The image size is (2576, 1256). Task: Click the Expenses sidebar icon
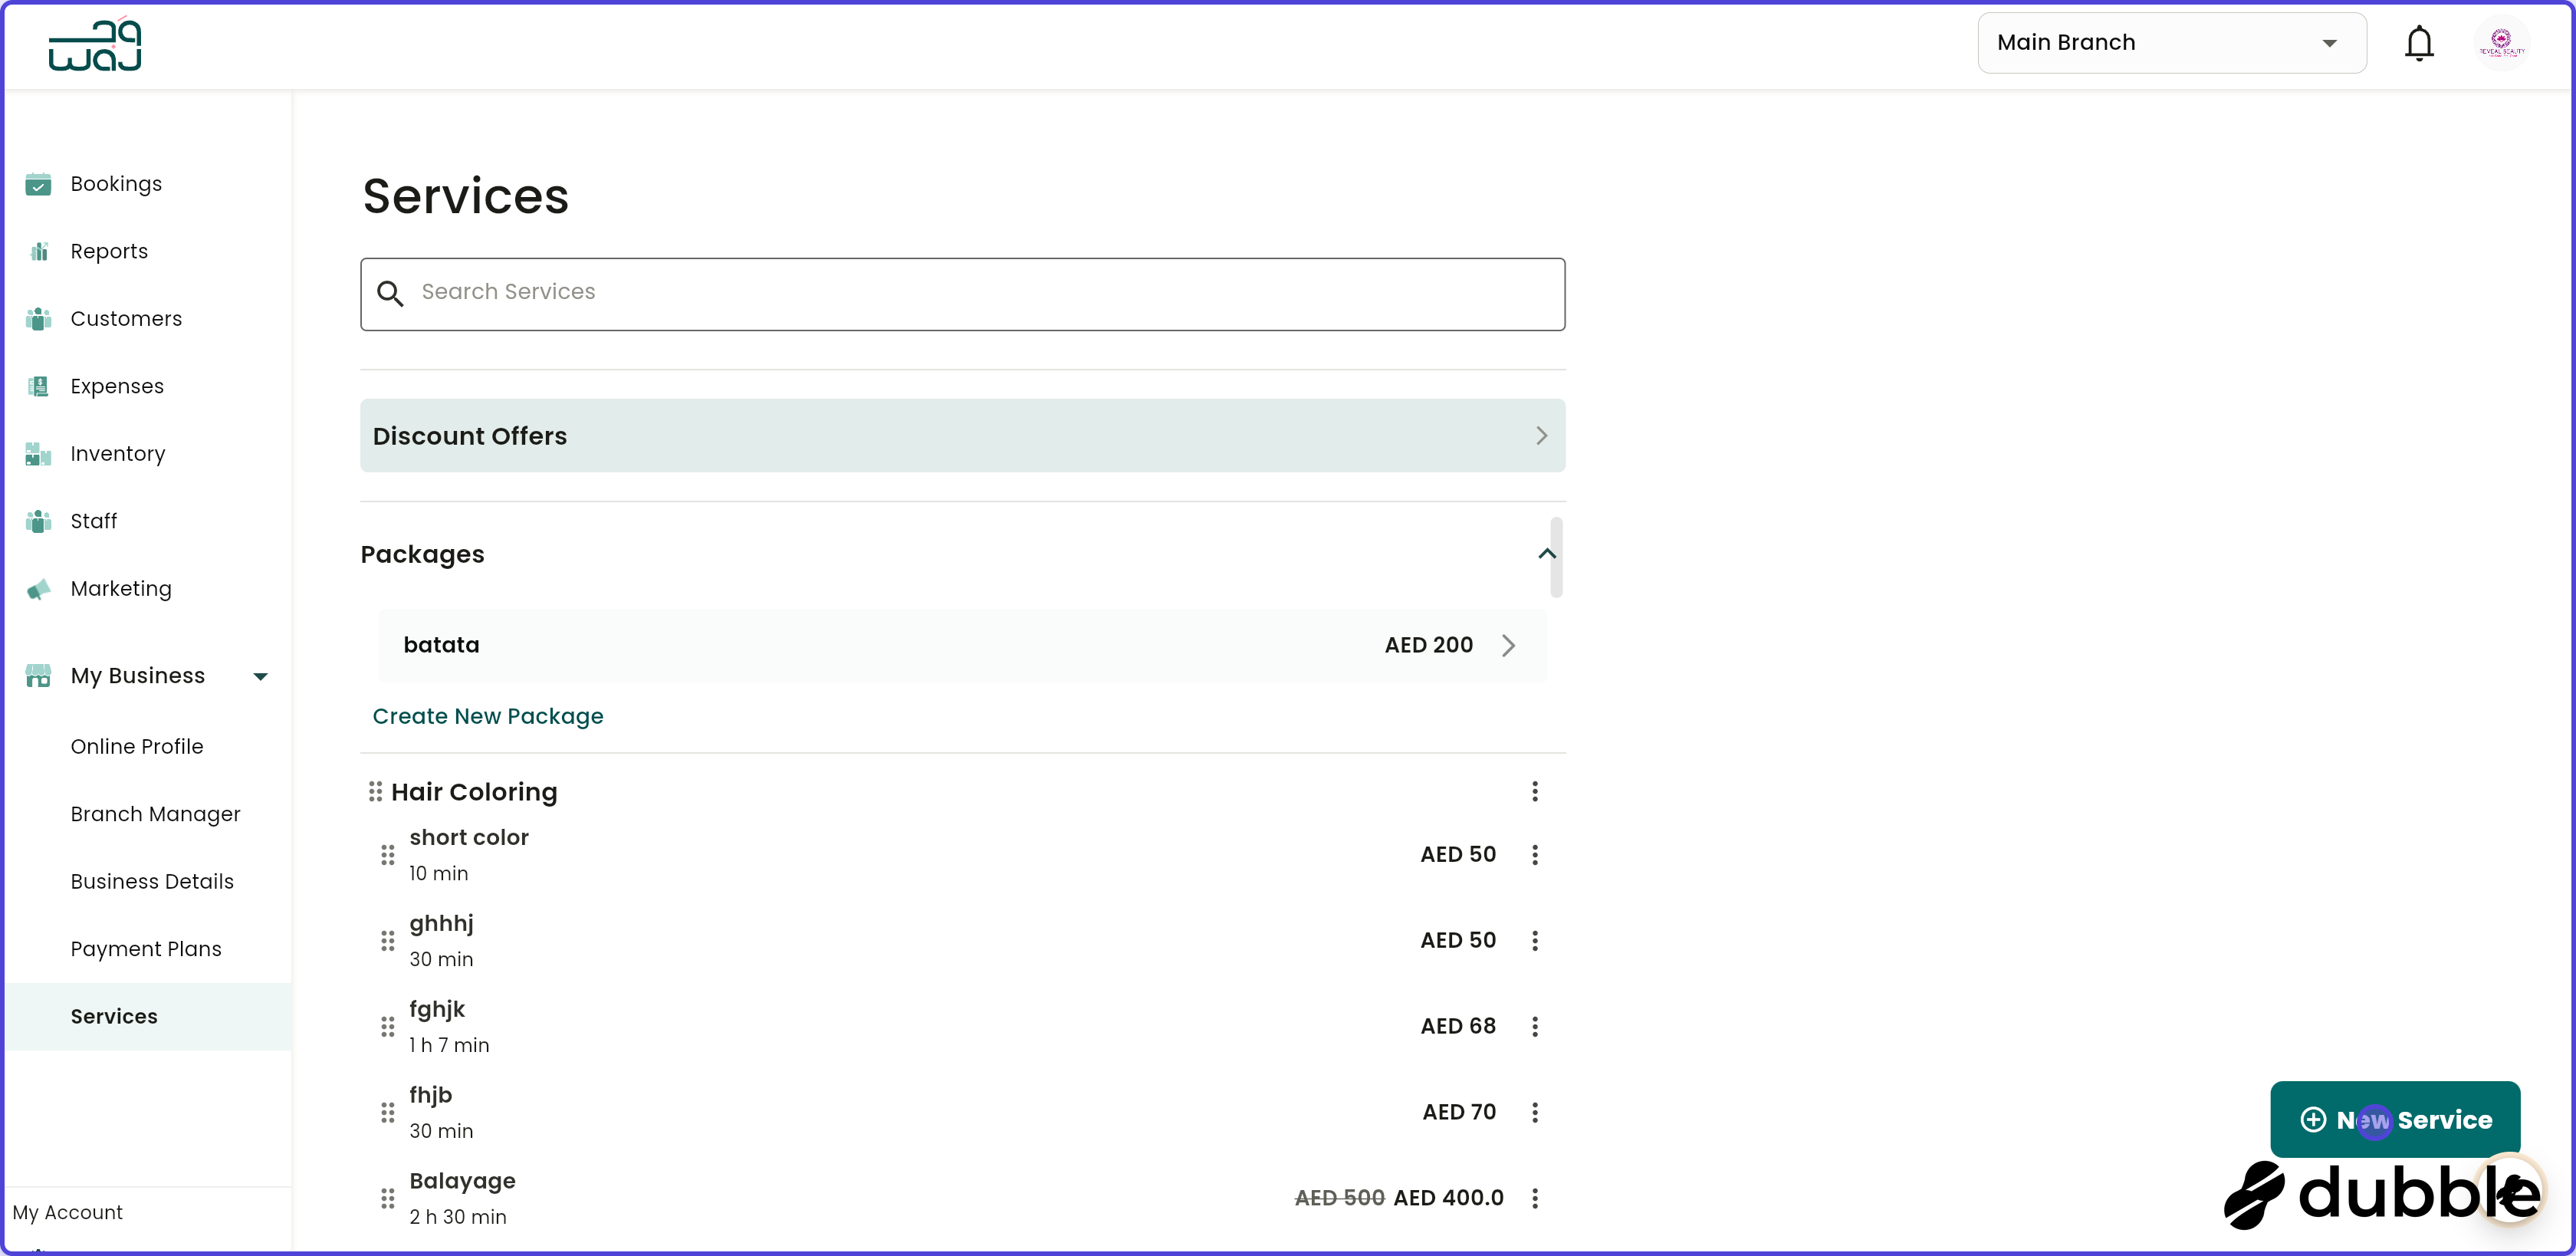pos(38,386)
